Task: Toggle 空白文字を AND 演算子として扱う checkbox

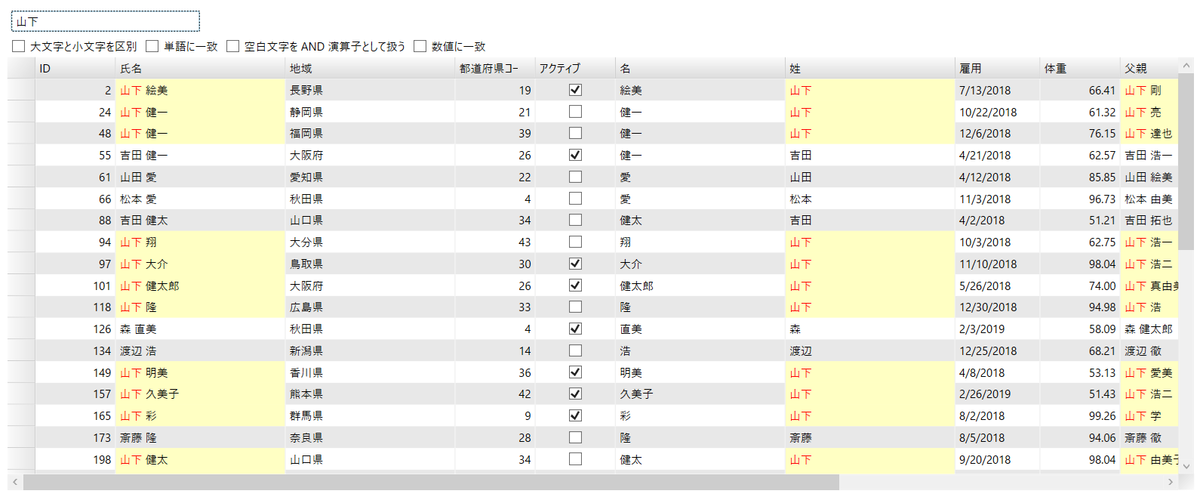Action: click(233, 46)
